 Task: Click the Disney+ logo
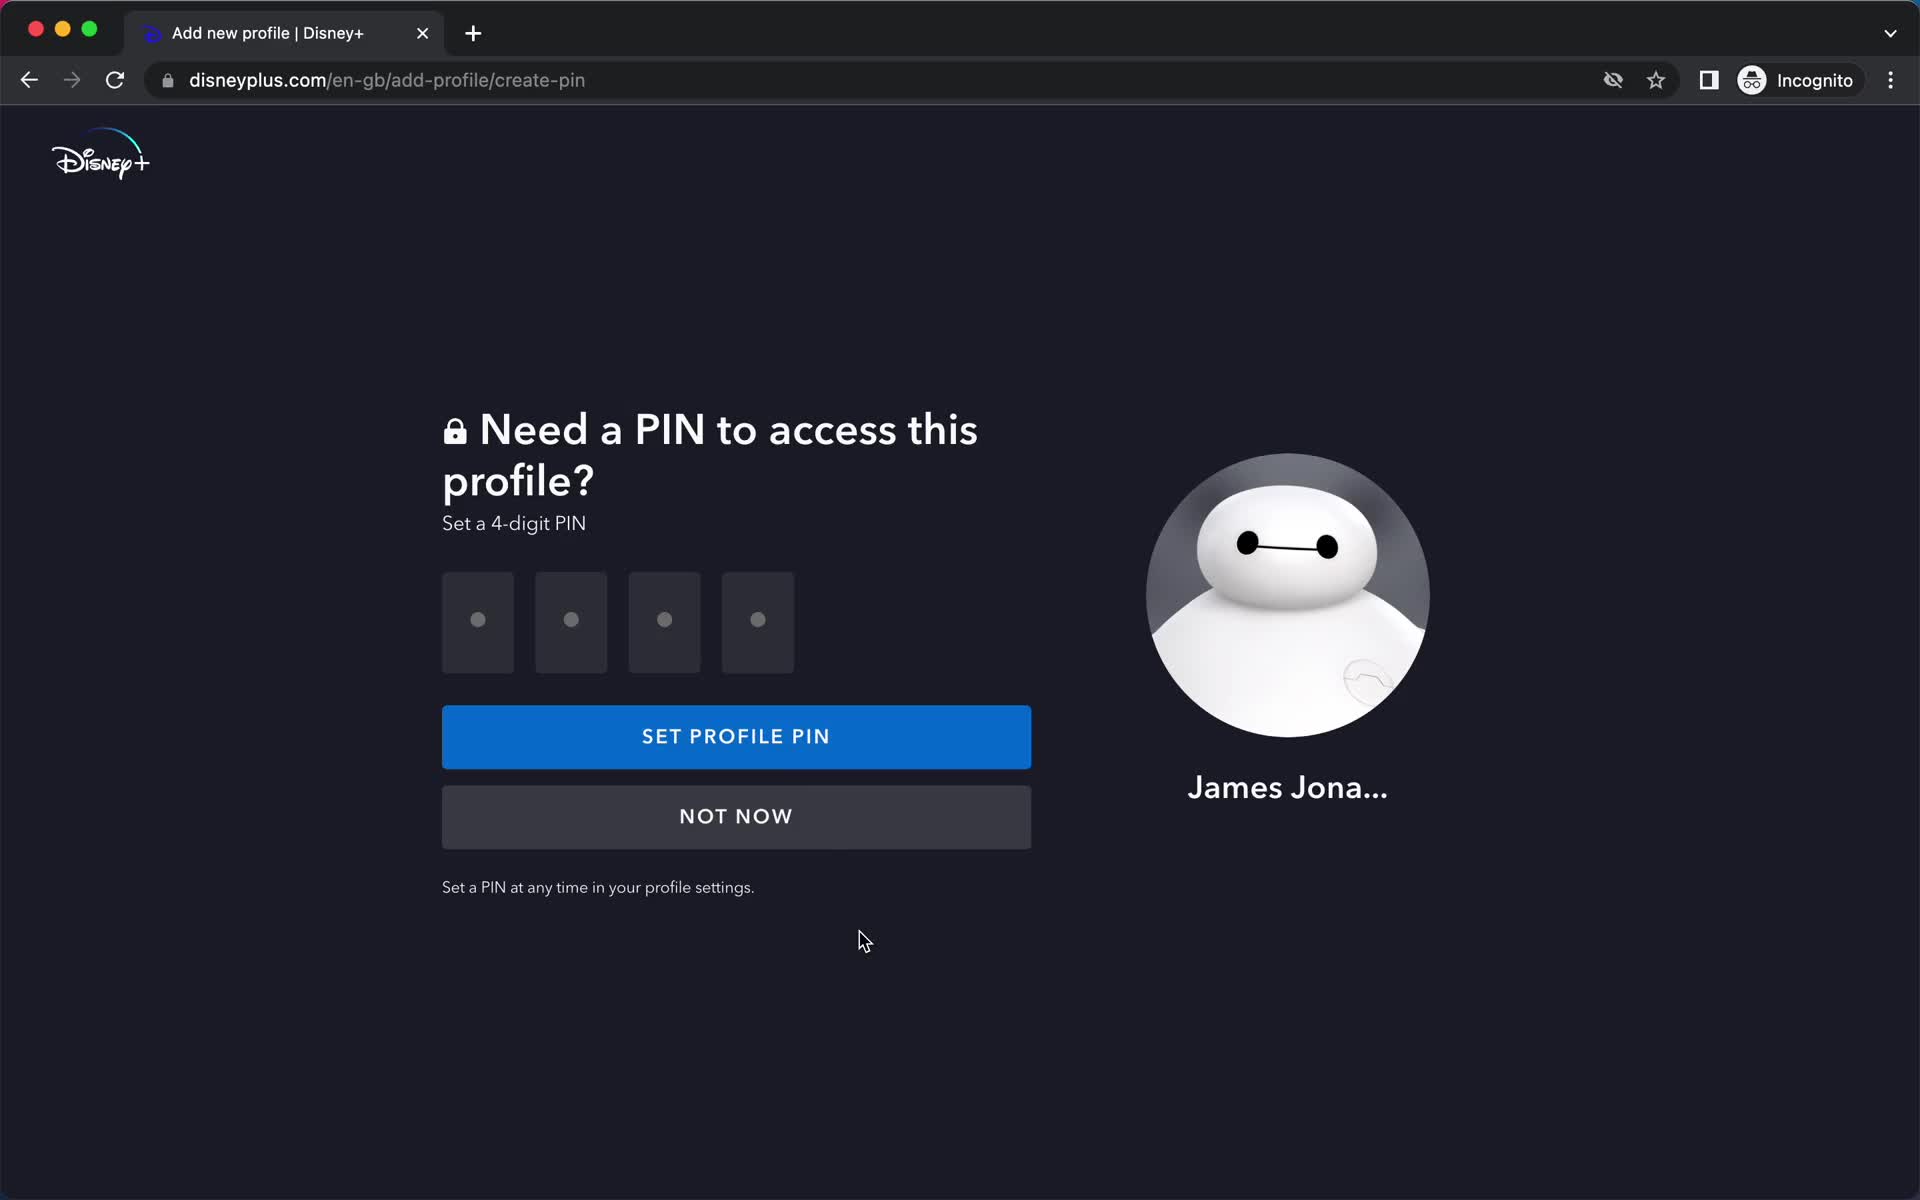point(100,155)
